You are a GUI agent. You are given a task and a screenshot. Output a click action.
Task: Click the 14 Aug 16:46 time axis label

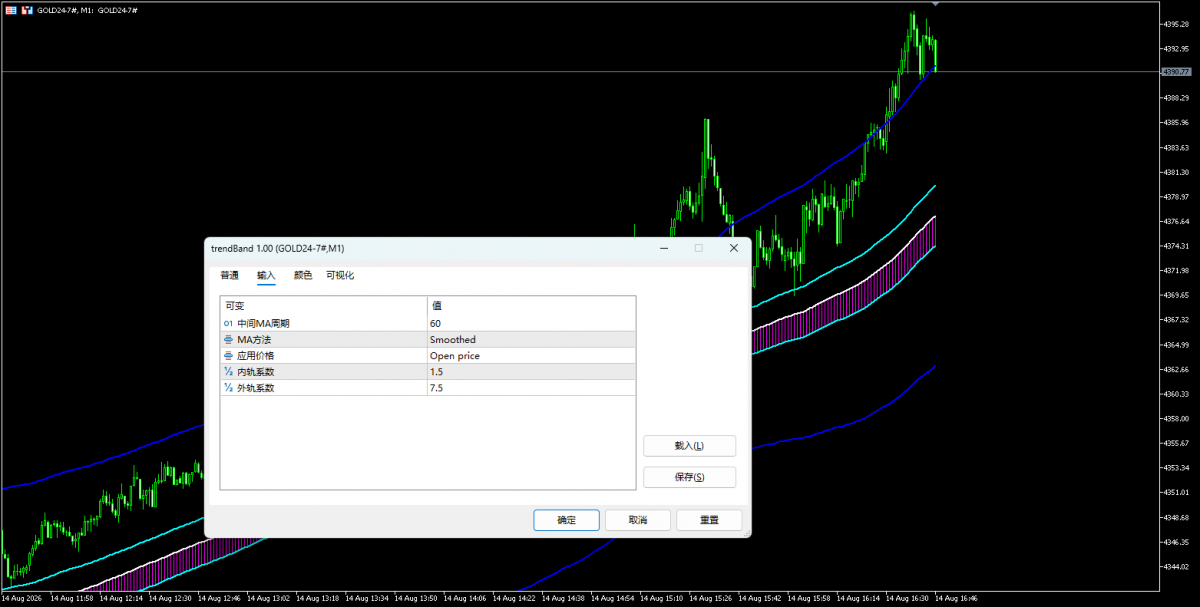pyautogui.click(x=956, y=599)
